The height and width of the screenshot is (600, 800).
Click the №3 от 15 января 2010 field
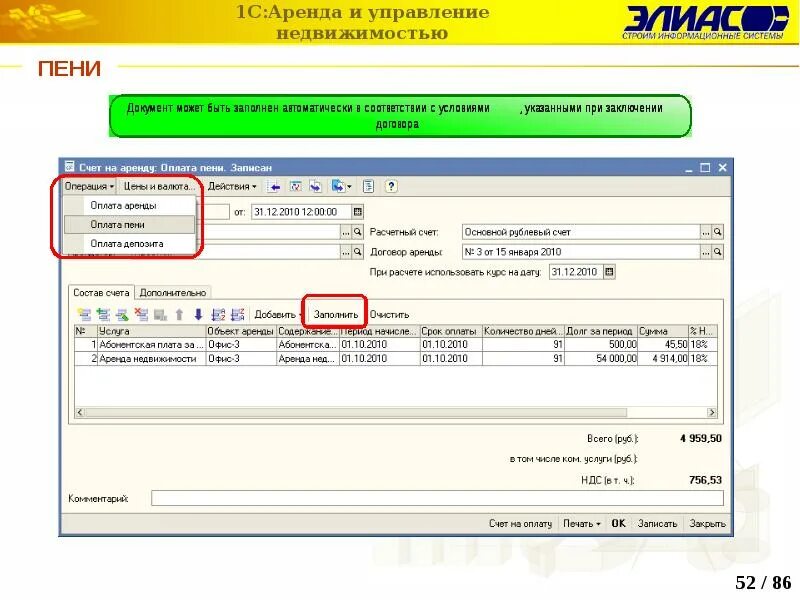pos(581,252)
